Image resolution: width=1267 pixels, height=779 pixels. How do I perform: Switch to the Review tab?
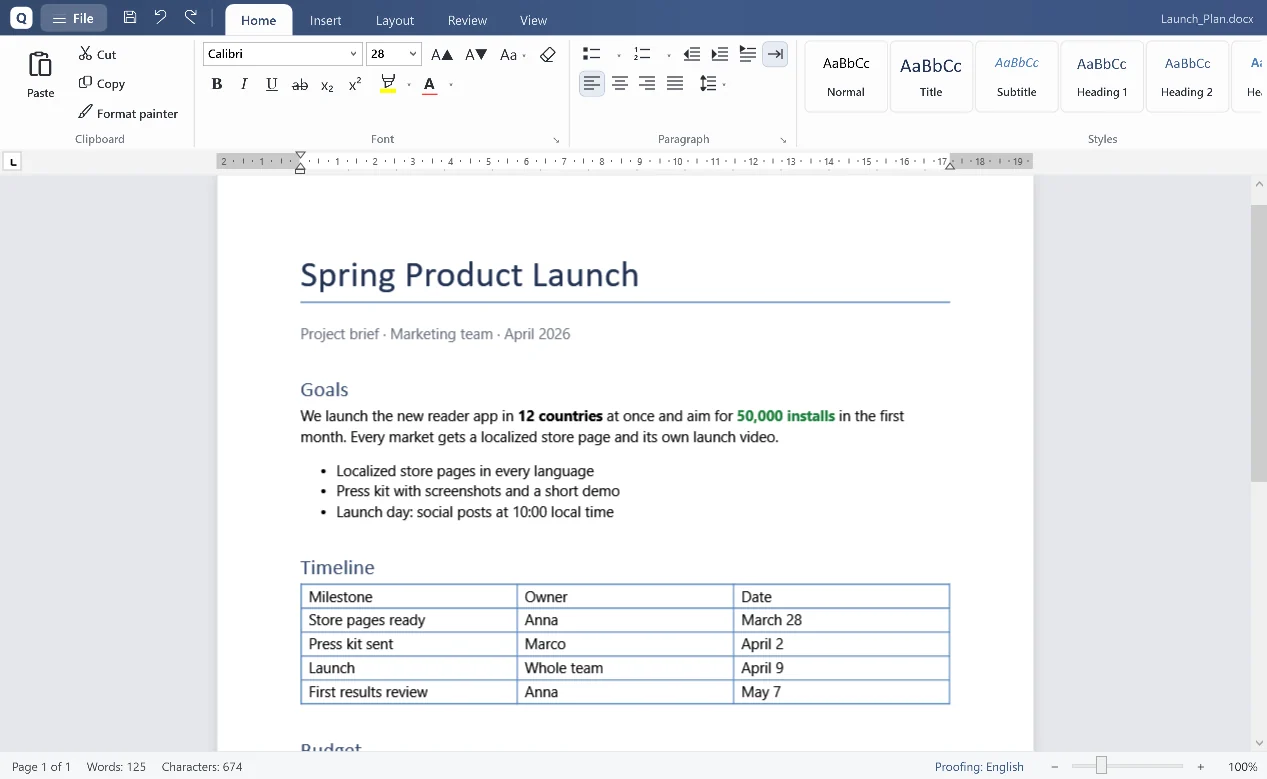[467, 20]
